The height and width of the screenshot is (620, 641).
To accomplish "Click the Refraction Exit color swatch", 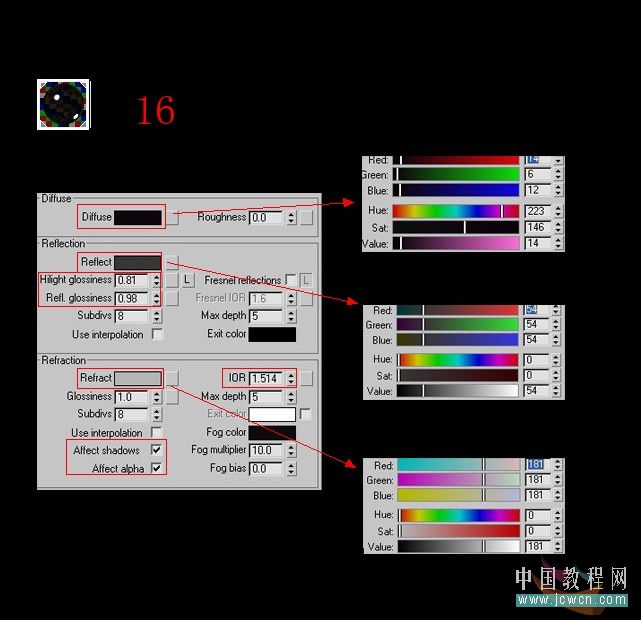I will coord(272,414).
